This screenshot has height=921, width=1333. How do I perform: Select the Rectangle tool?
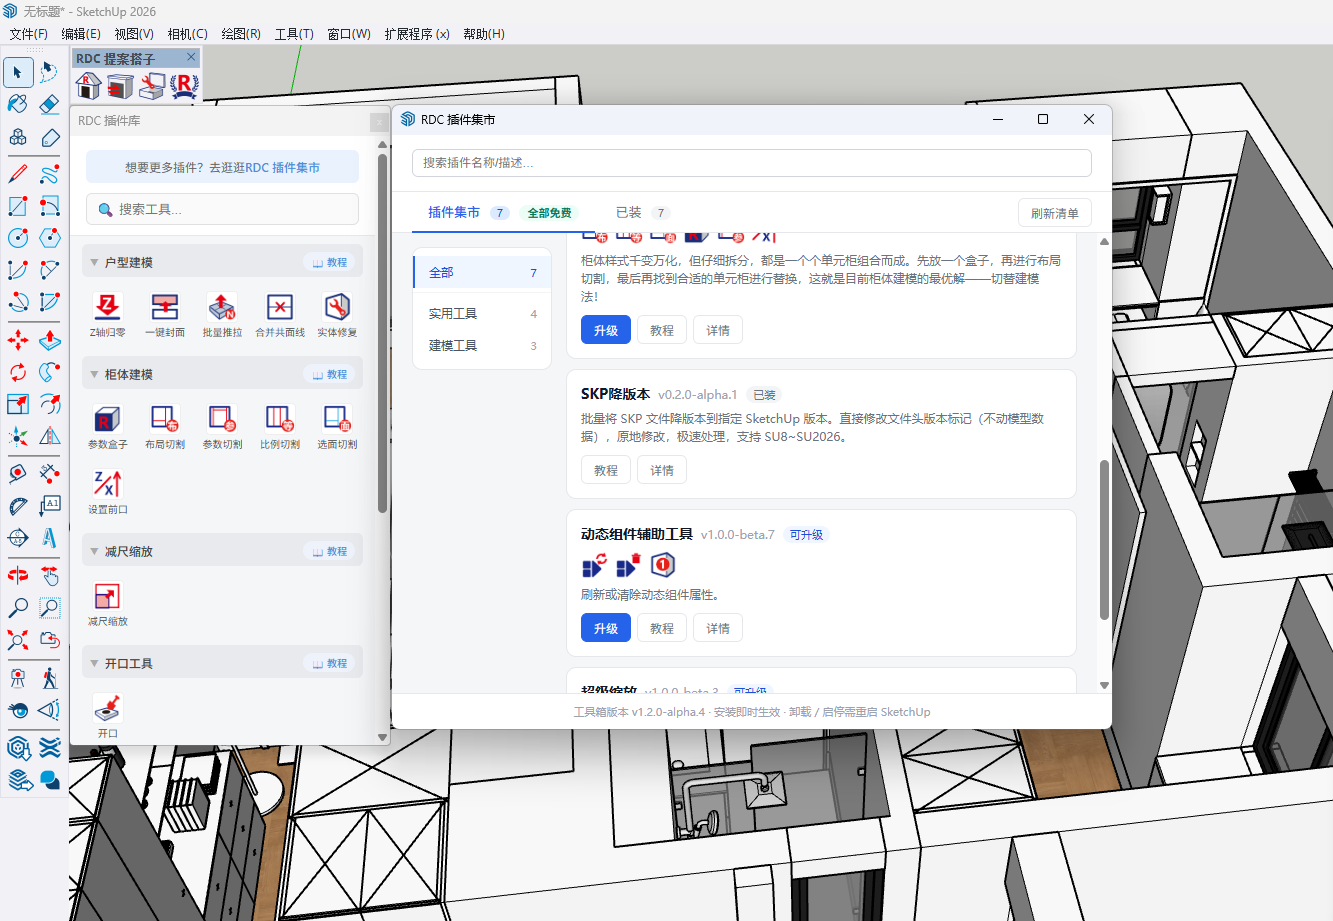coord(18,206)
